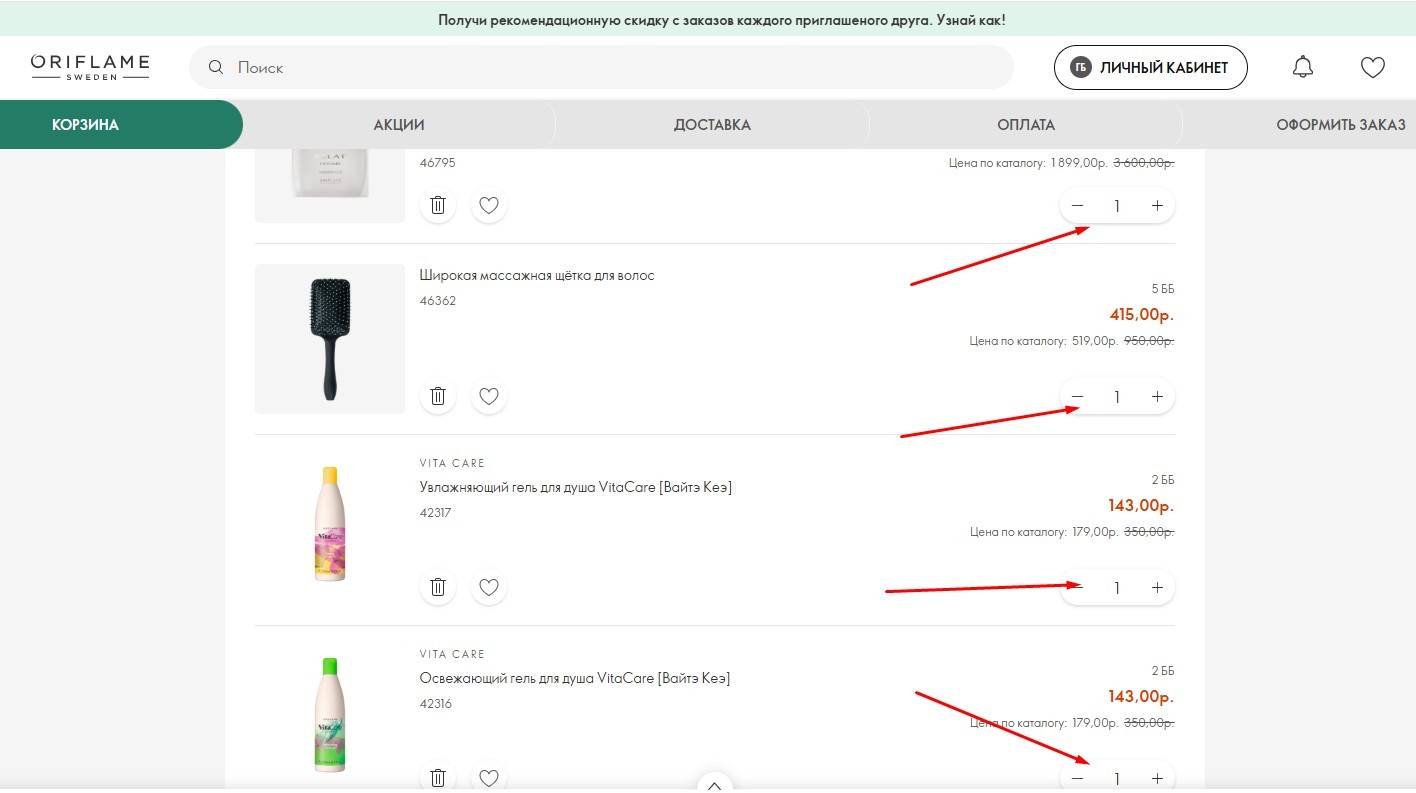Decrease quantity of hair brush 46362
Viewport: 1416px width, 793px height.
click(1077, 397)
